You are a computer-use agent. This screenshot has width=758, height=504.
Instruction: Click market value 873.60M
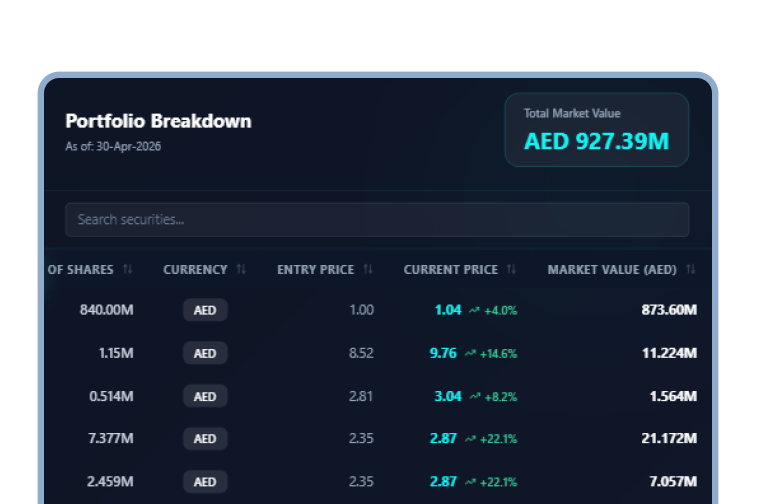[x=669, y=310]
